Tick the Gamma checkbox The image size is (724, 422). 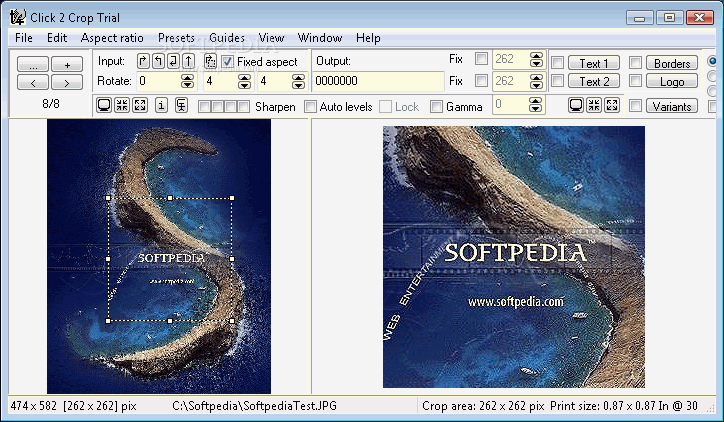[x=436, y=107]
